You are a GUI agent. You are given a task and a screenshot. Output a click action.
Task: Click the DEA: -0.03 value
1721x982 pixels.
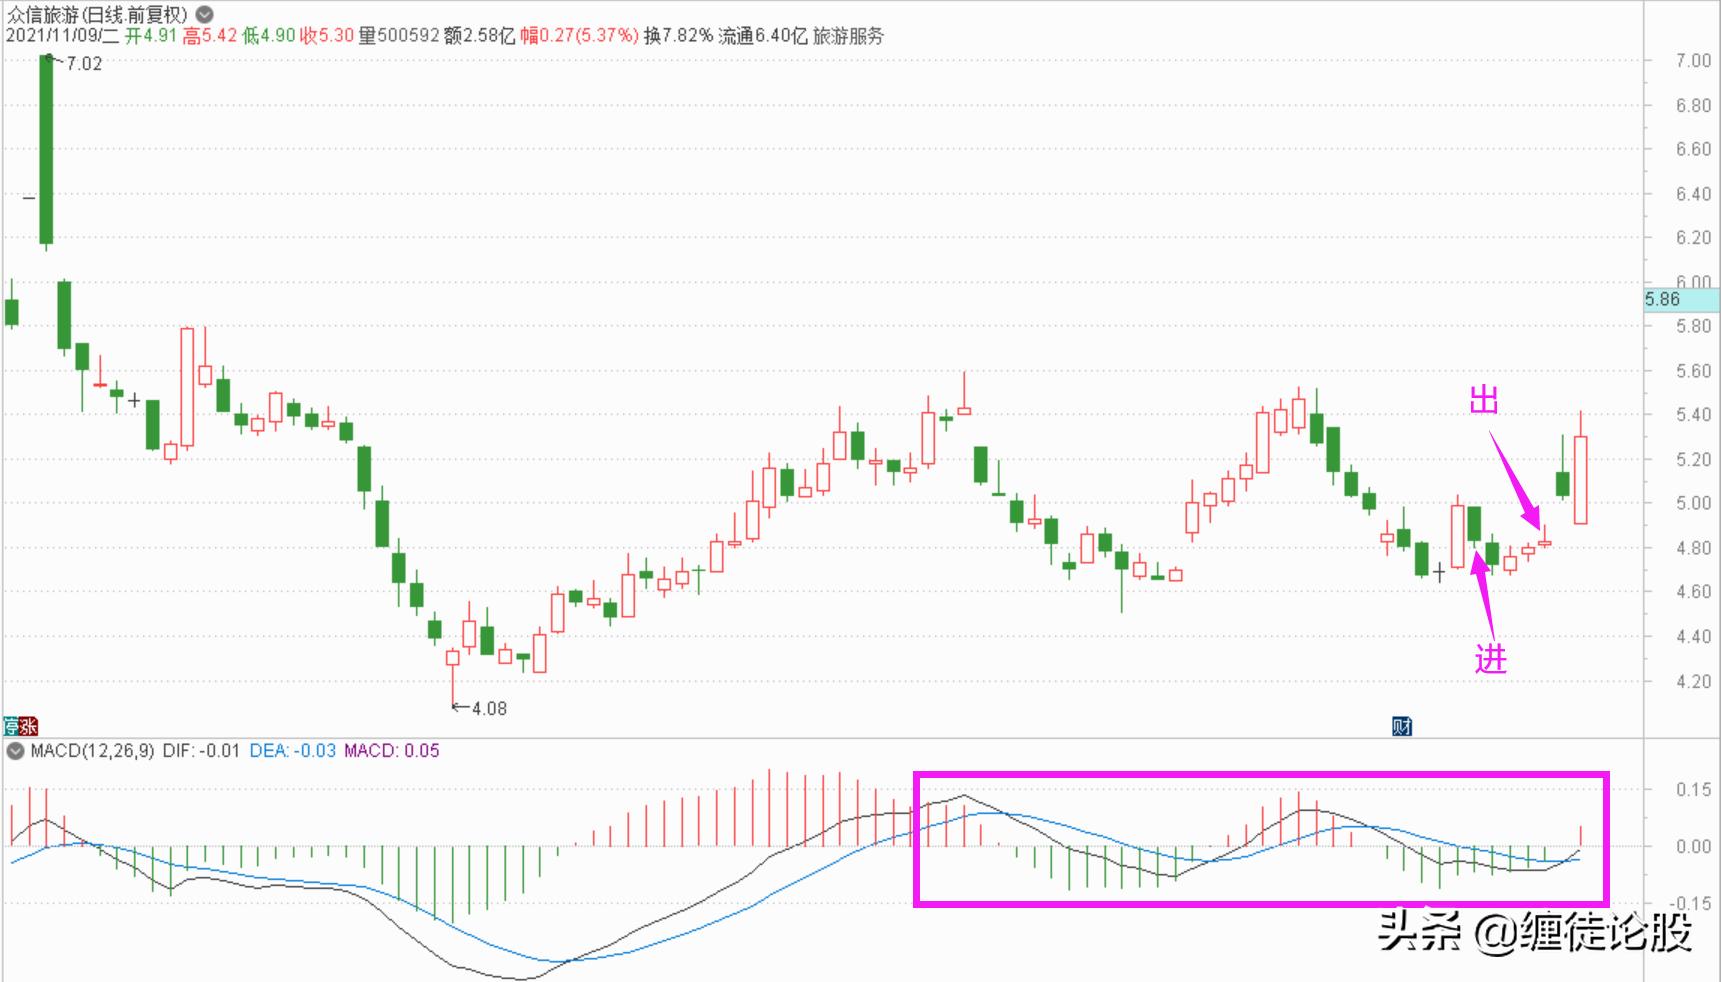(292, 751)
